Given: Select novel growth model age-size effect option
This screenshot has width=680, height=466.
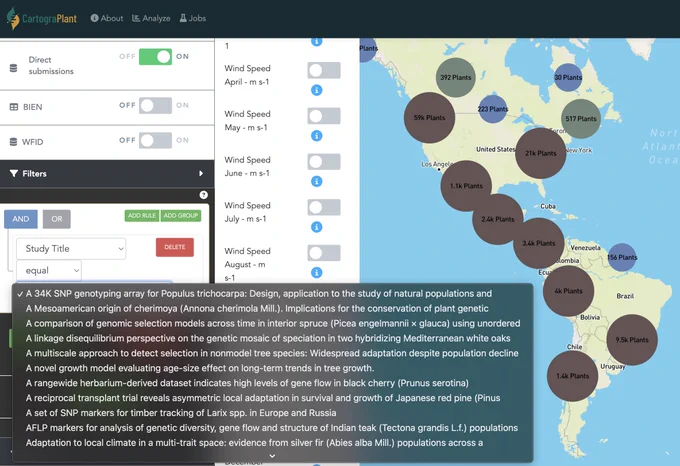Looking at the screenshot, I should coord(272,368).
